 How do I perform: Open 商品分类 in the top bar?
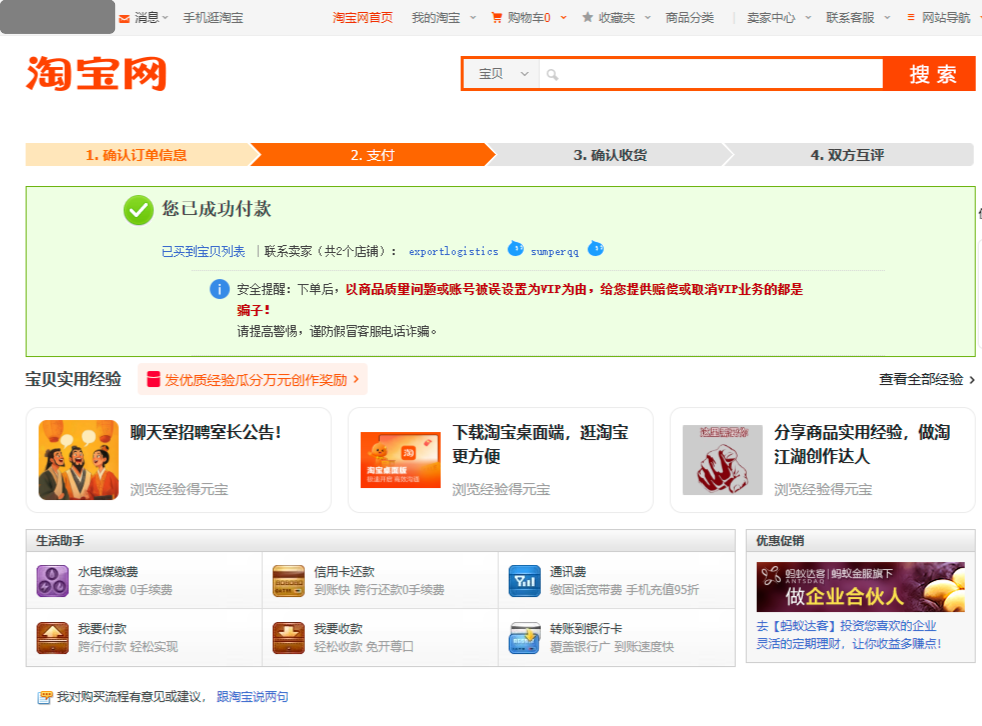point(690,18)
